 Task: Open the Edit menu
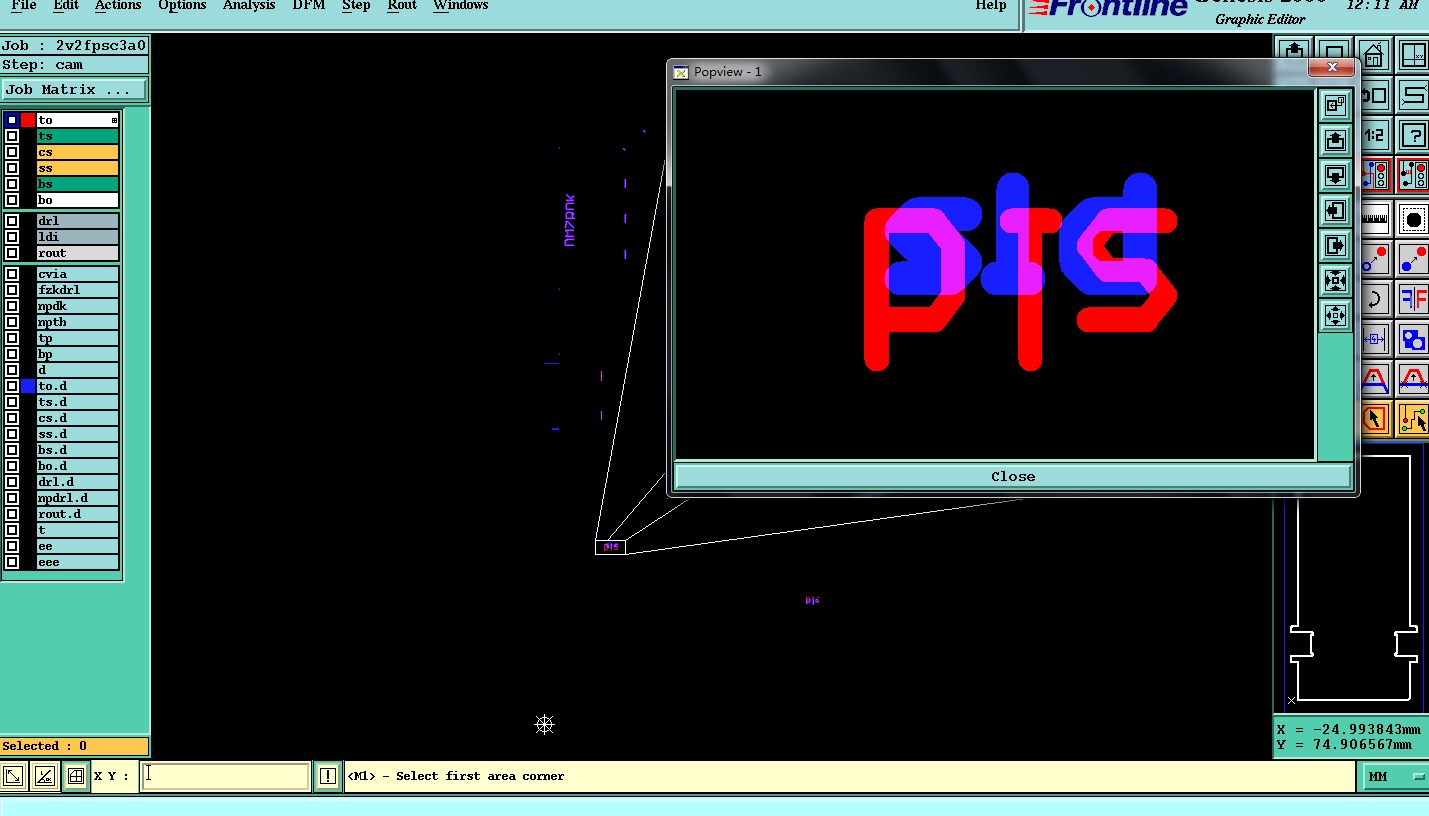66,6
